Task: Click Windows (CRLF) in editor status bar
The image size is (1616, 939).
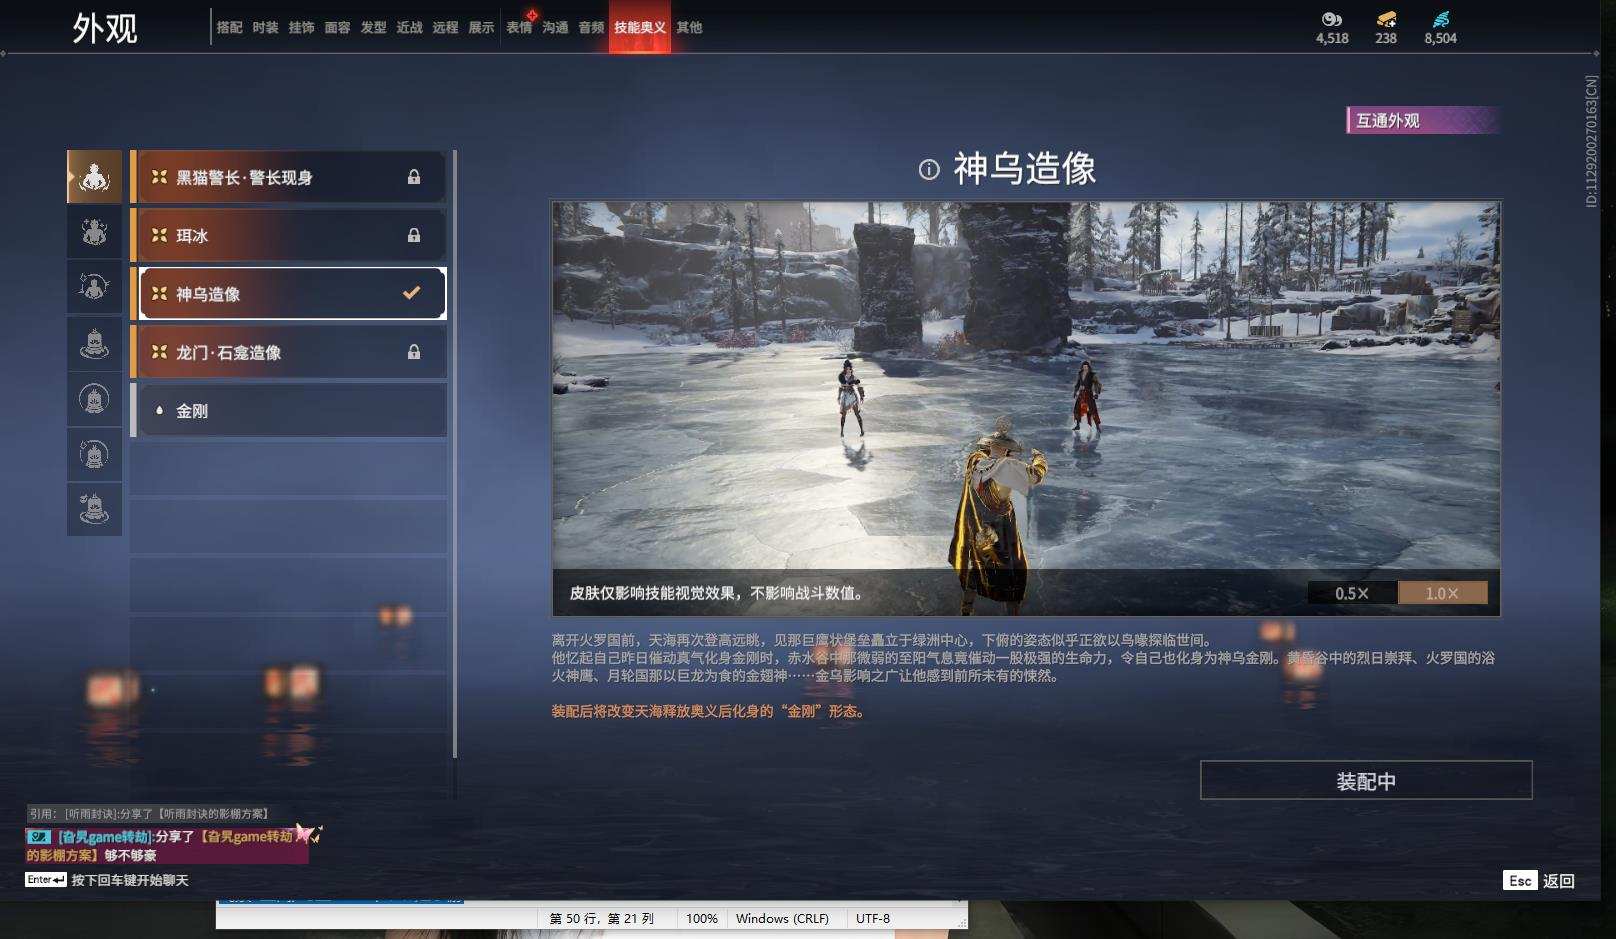Action: (x=782, y=918)
